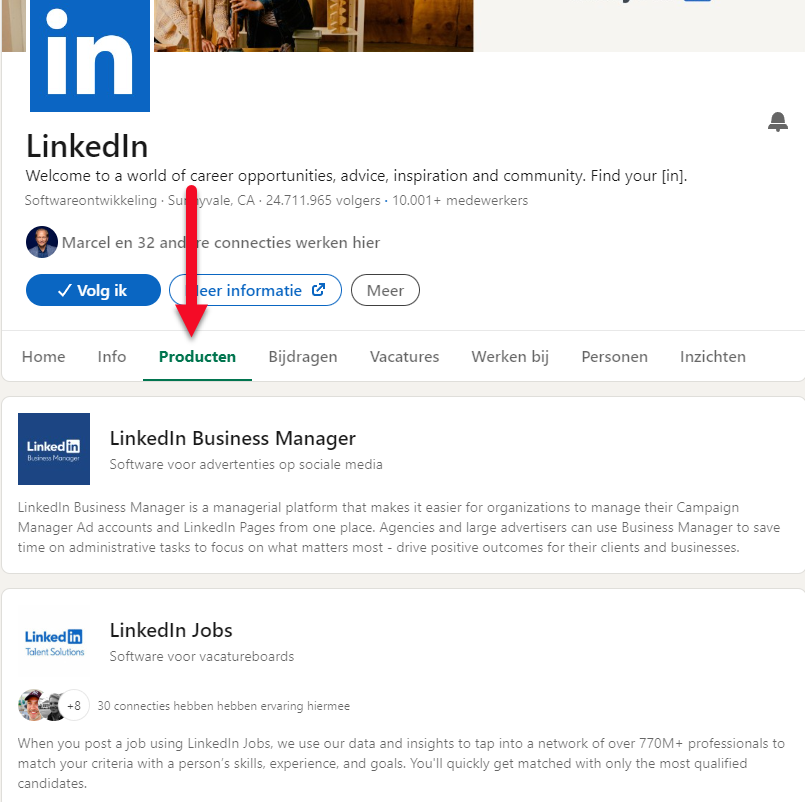Go to the Werken bij tab
The image size is (805, 802).
pyautogui.click(x=510, y=356)
